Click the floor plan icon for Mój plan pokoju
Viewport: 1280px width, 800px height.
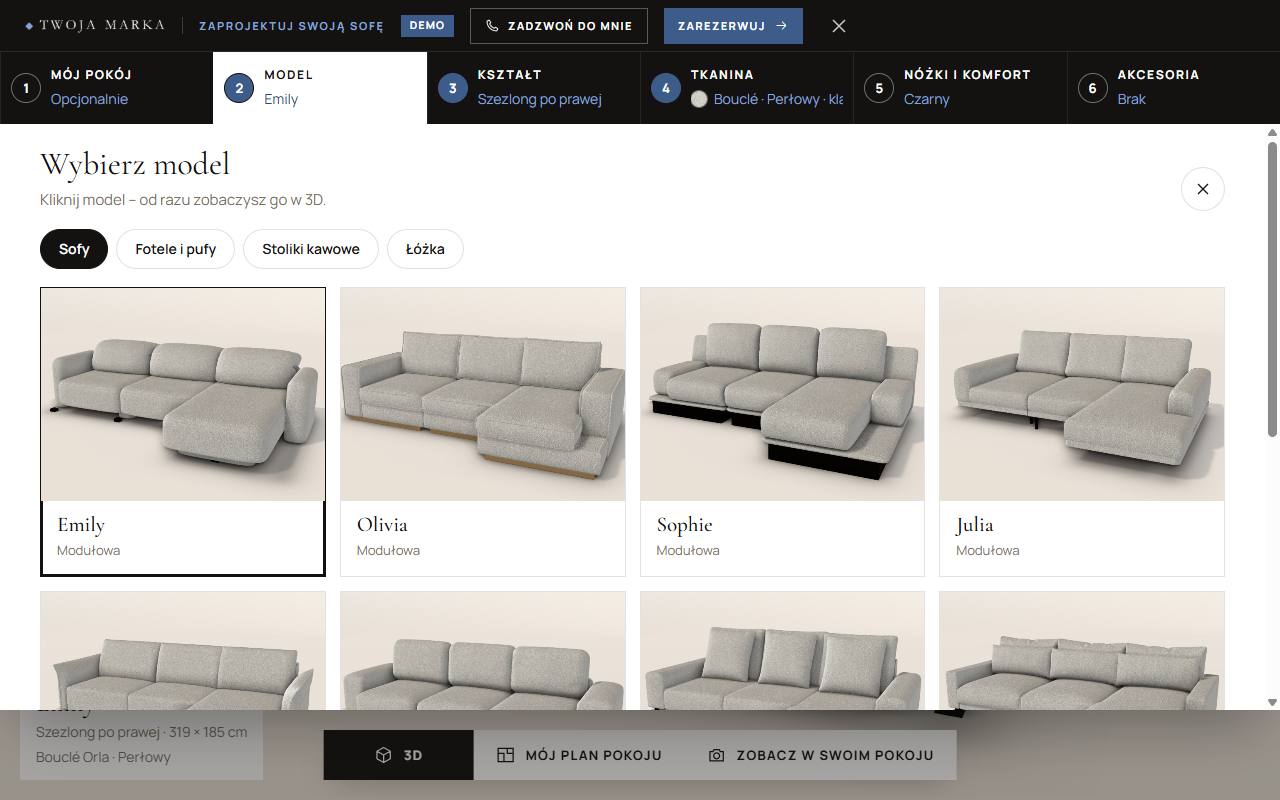506,755
